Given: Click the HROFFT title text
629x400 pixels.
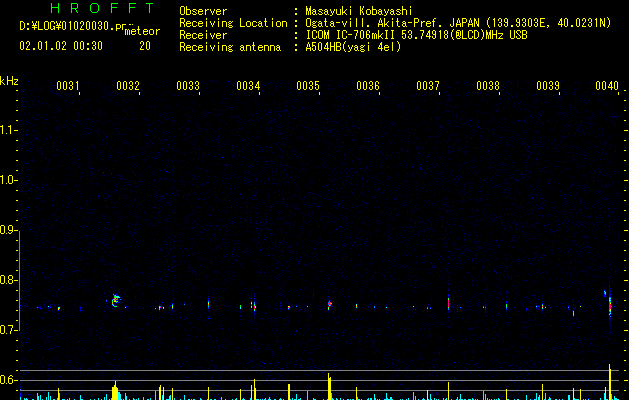Looking at the screenshot, I should click(x=103, y=8).
